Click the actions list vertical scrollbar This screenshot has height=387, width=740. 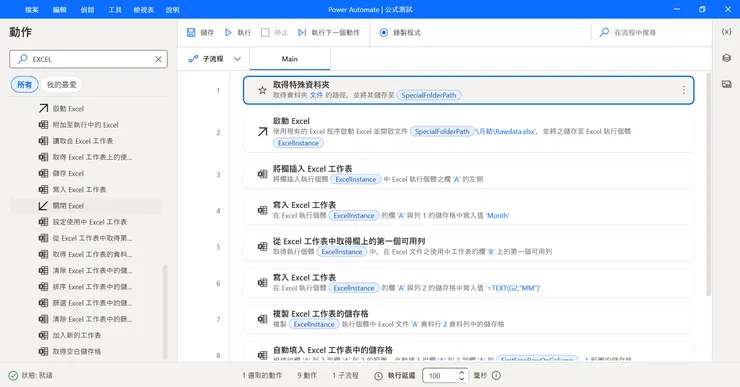[165, 311]
